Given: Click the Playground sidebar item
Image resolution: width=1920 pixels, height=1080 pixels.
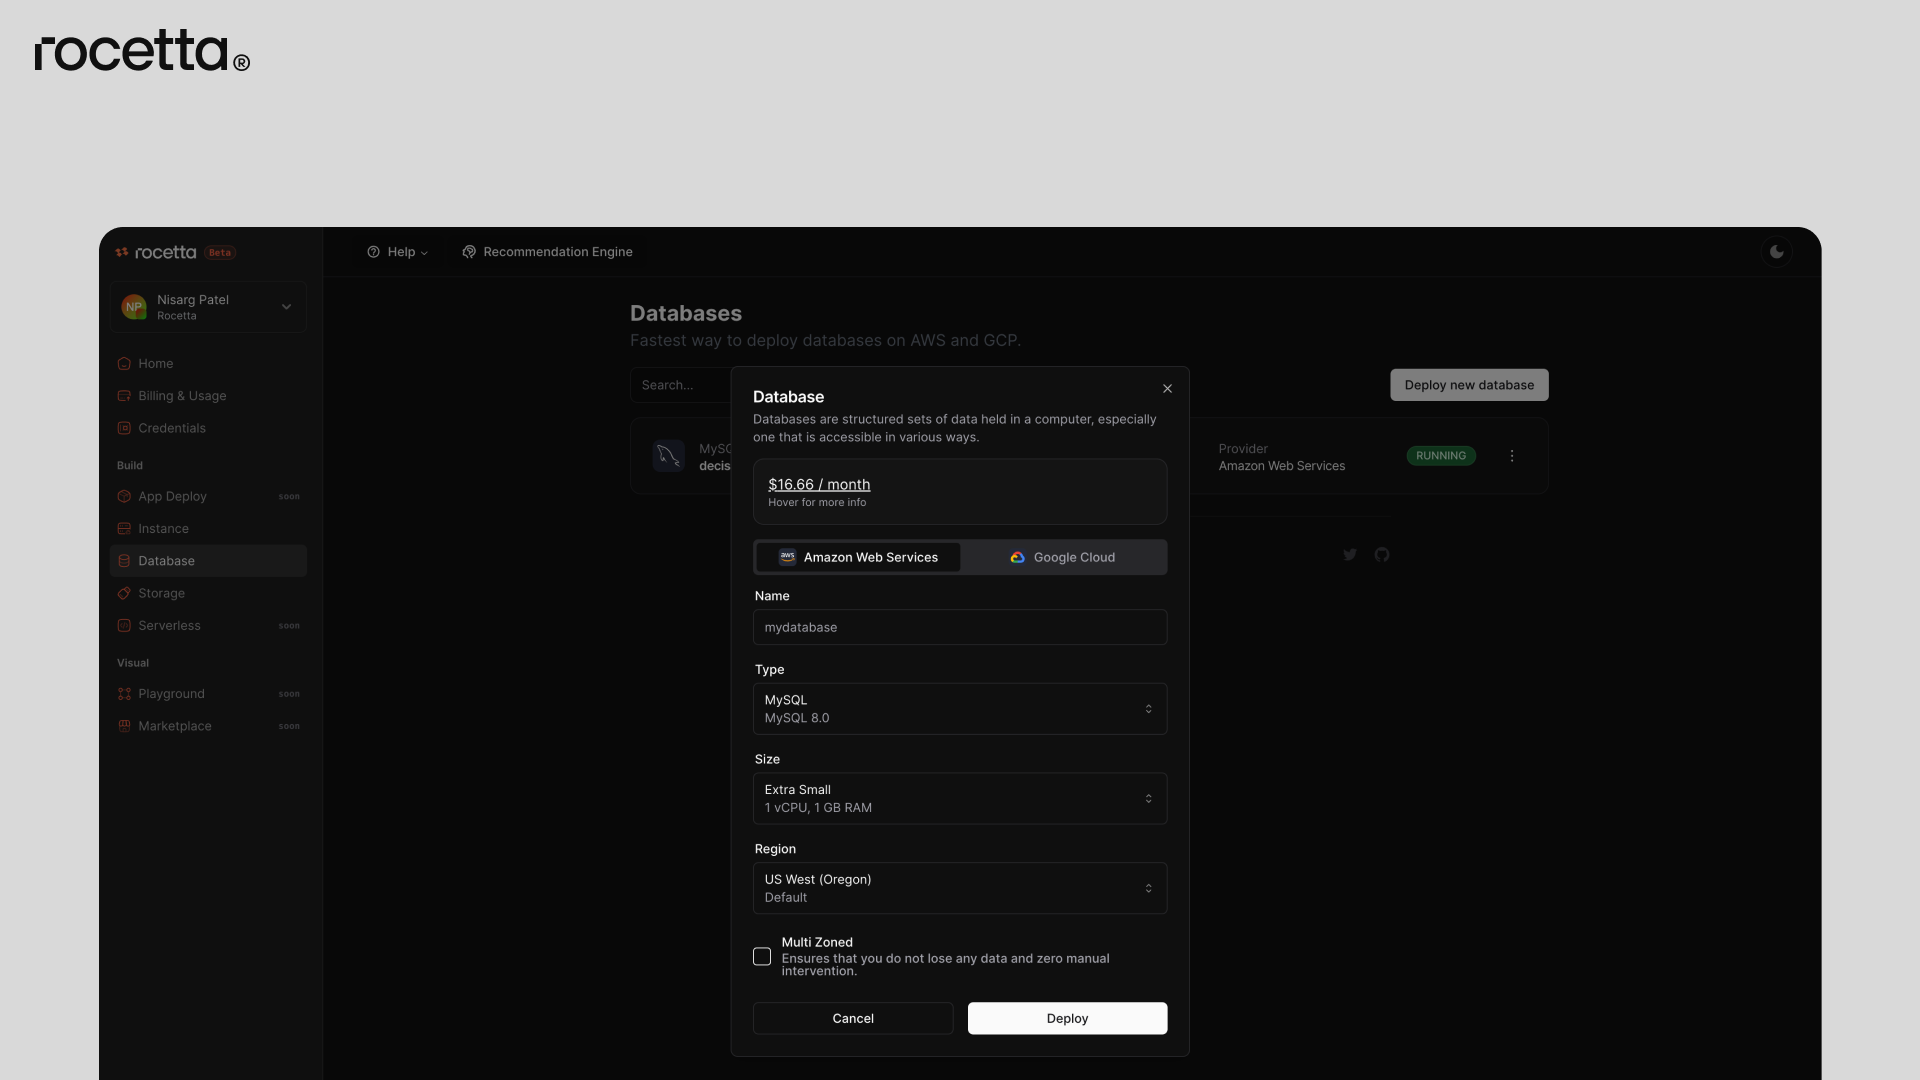Looking at the screenshot, I should [x=208, y=694].
